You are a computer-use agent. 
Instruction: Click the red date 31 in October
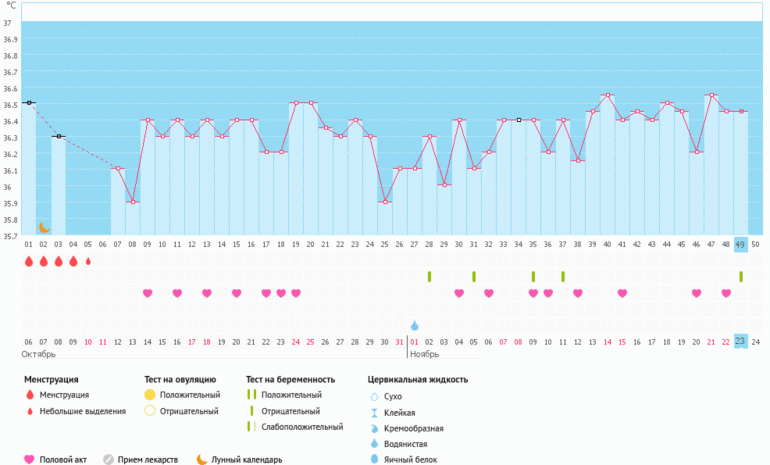pyautogui.click(x=400, y=342)
